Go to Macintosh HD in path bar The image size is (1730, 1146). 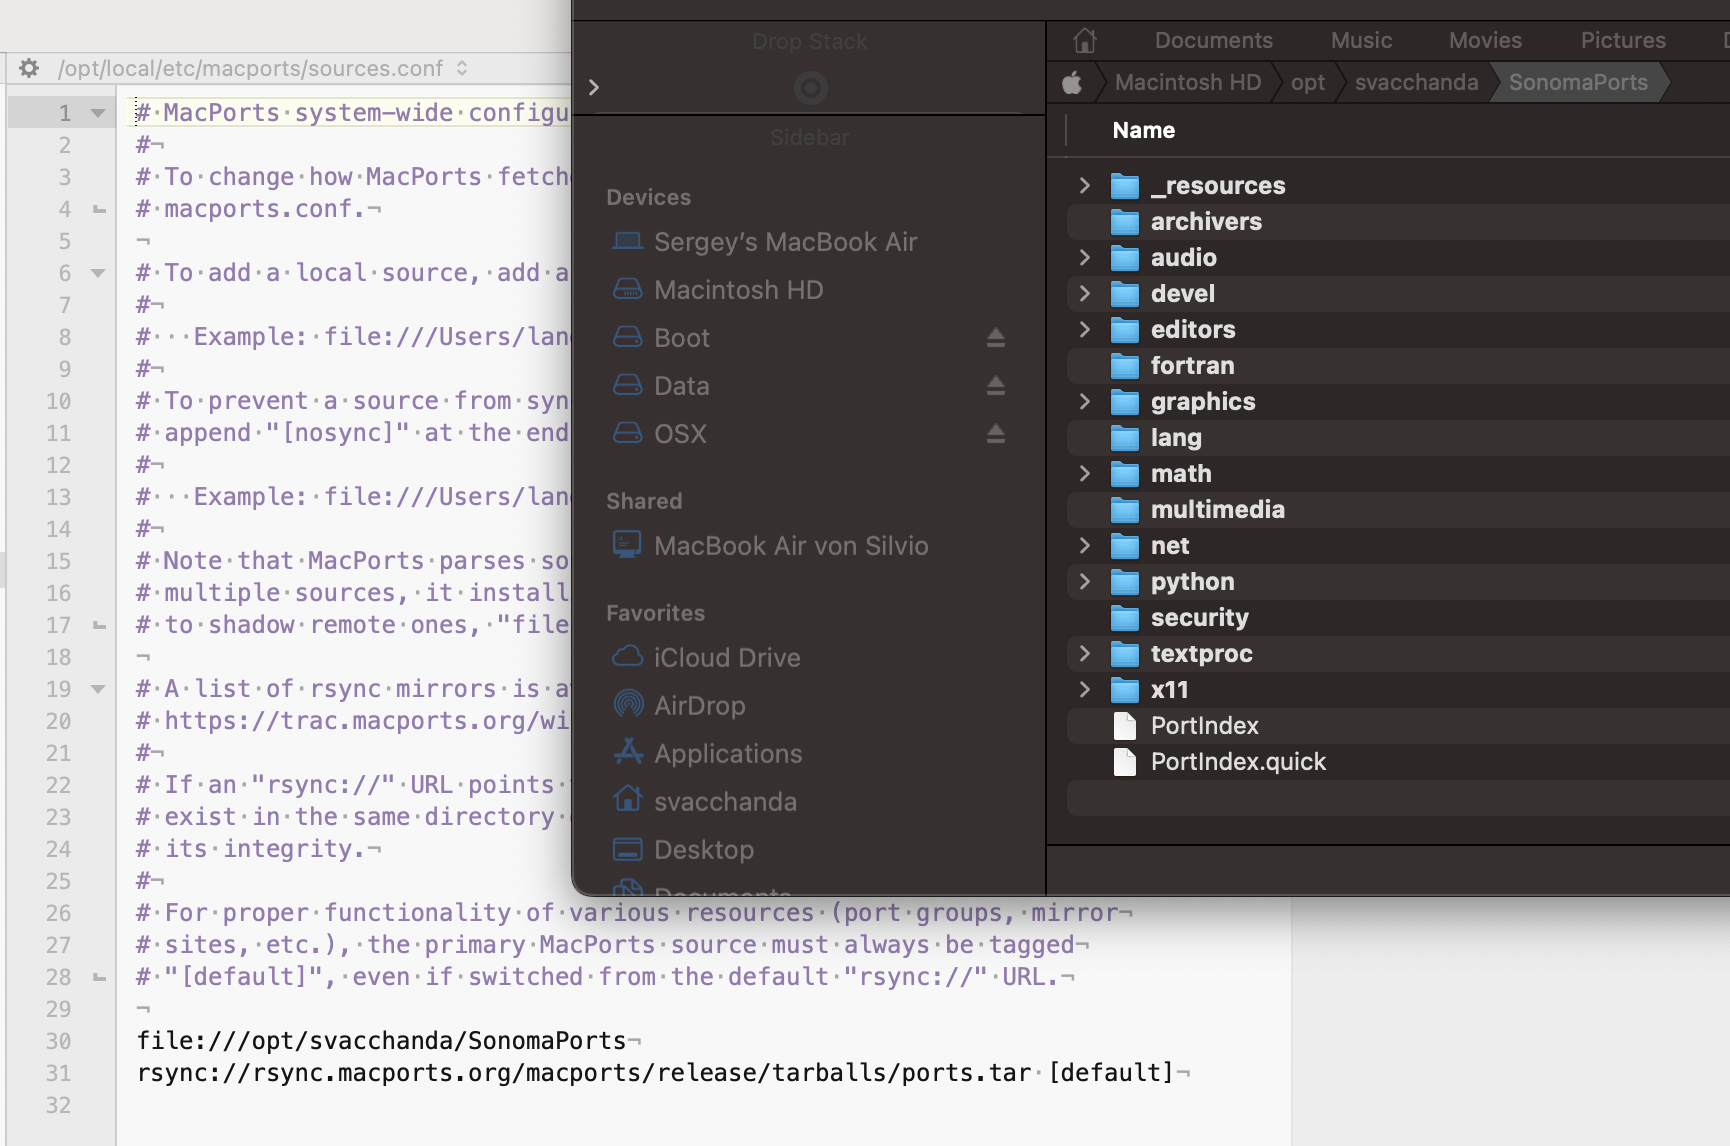pyautogui.click(x=1188, y=82)
